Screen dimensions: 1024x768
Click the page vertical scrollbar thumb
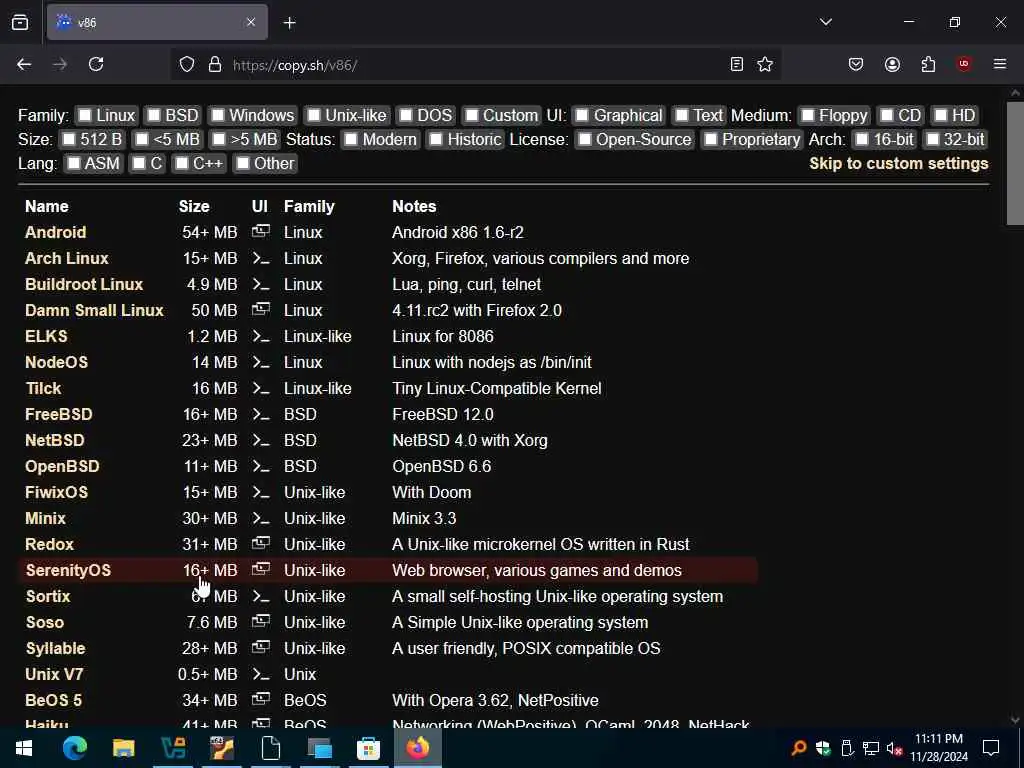point(1015,163)
